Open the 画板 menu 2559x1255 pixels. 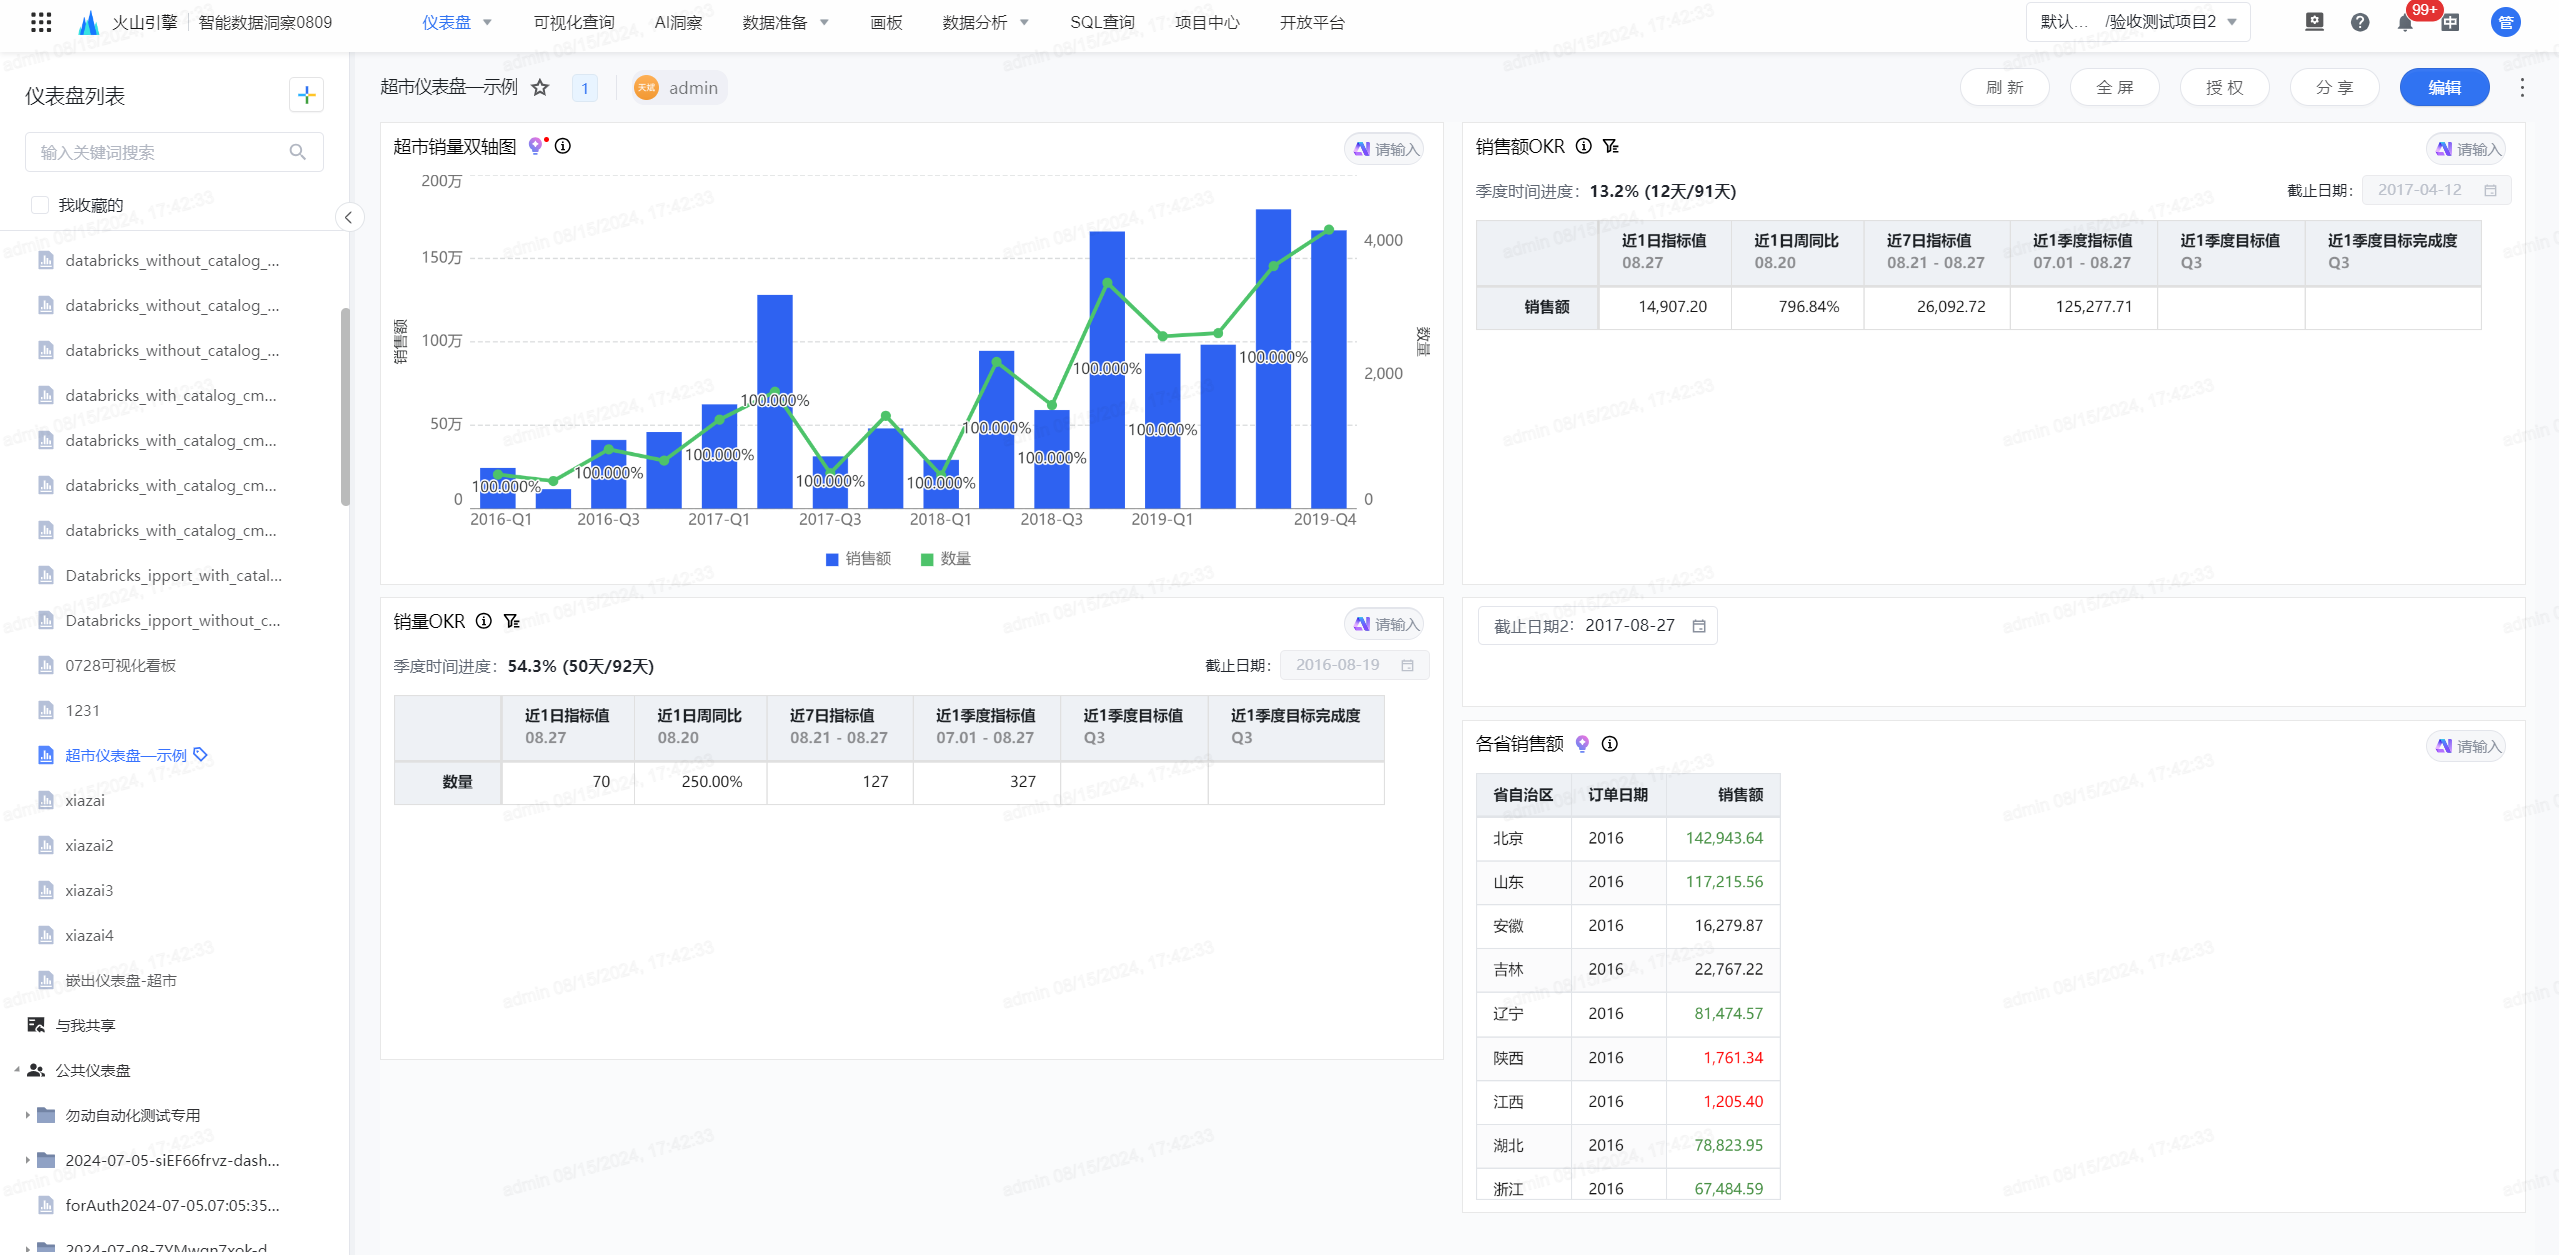point(886,22)
